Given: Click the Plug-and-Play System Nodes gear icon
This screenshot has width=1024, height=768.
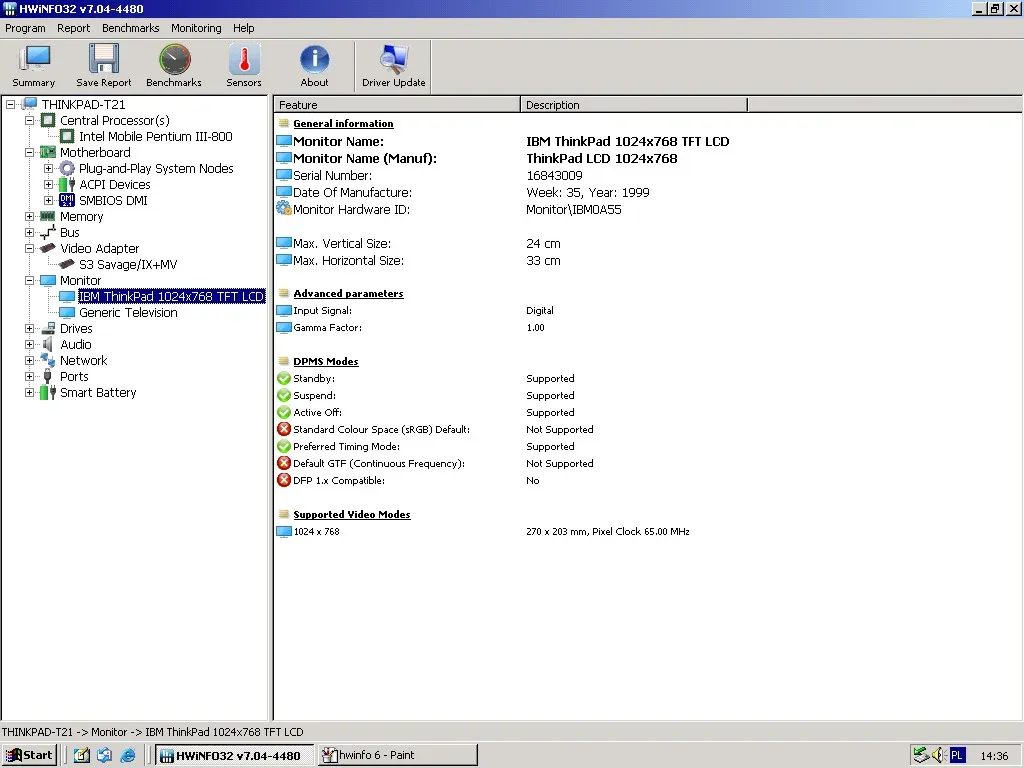Looking at the screenshot, I should 67,168.
